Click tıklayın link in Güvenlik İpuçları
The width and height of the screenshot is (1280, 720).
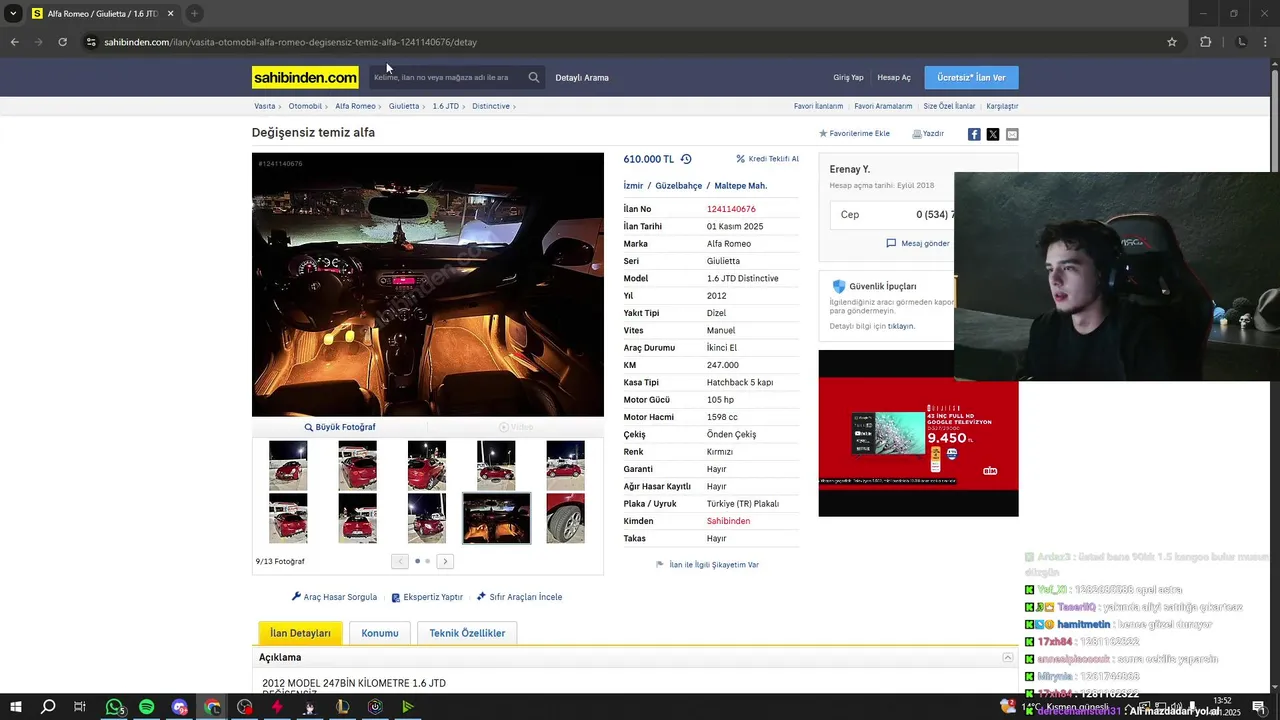pos(900,326)
